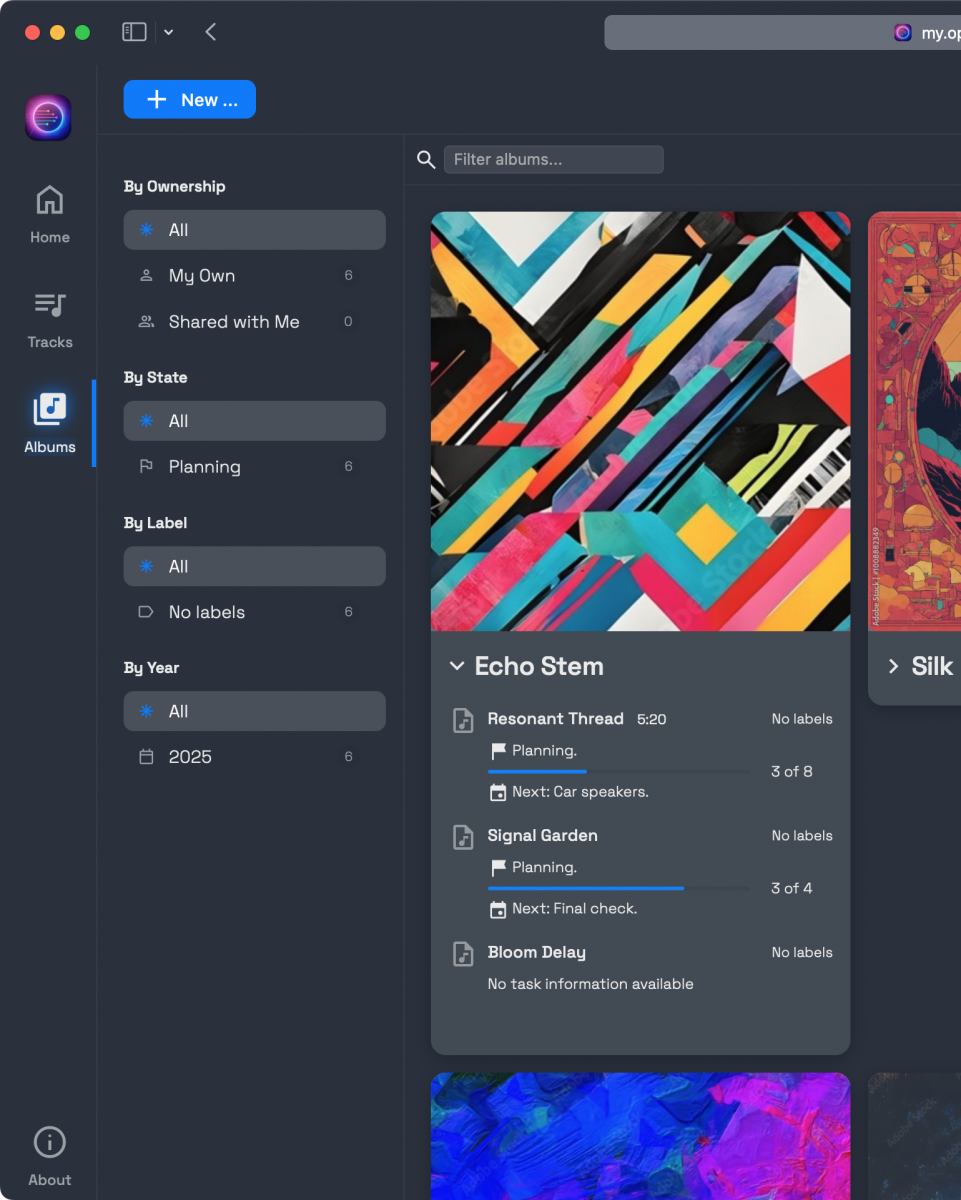
Task: Collapse the Echo Stem album
Action: tap(457, 666)
